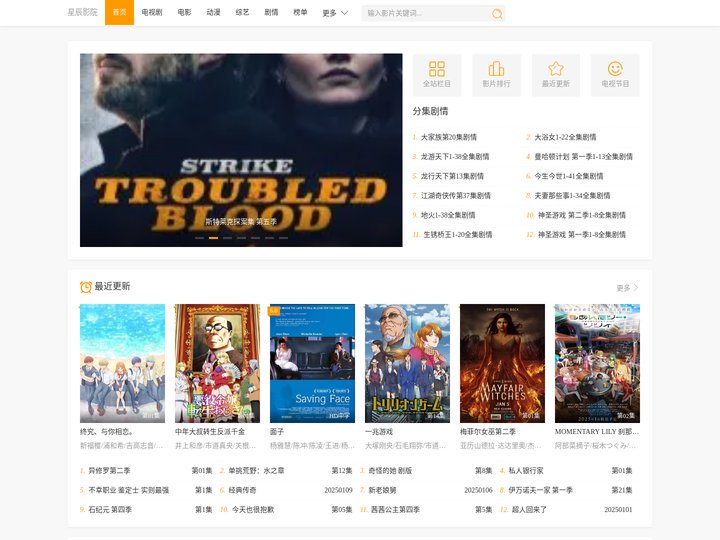Screen dimensions: 720x540
Task: Click the search magnifier icon
Action: click(x=497, y=13)
